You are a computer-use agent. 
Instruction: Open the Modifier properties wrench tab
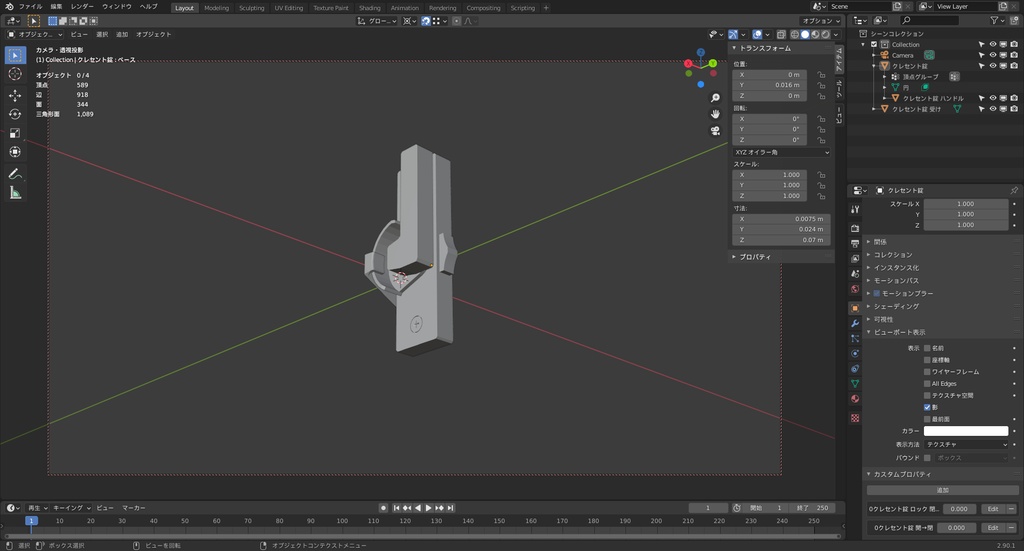pyautogui.click(x=855, y=323)
